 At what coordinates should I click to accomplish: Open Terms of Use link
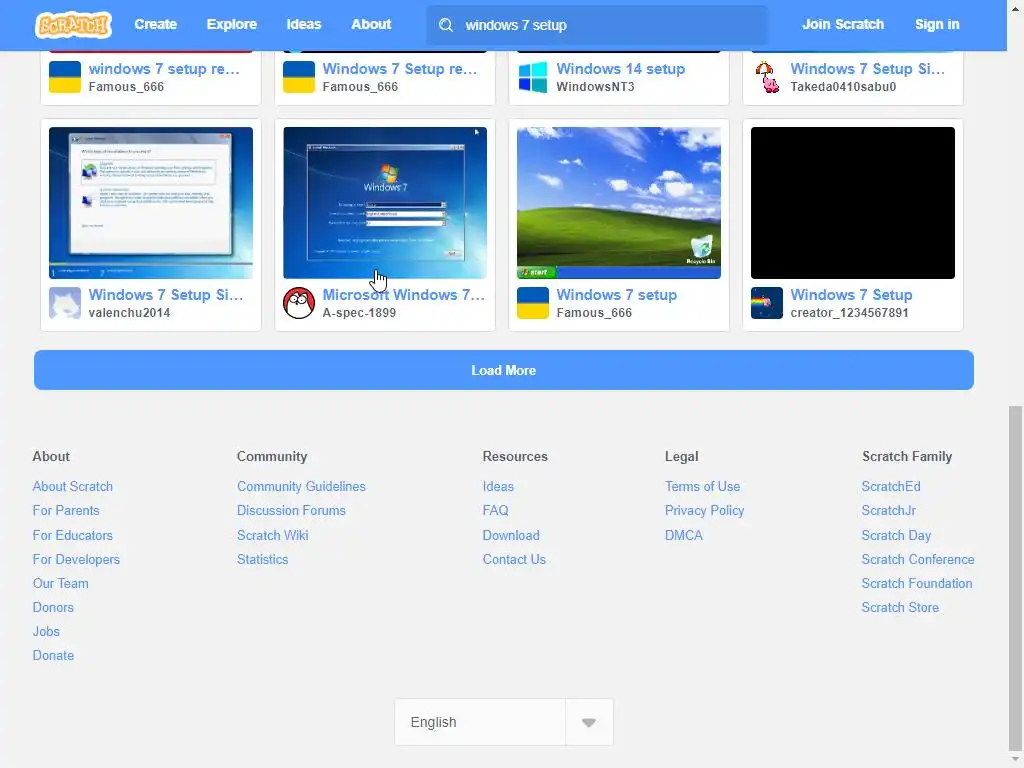click(x=702, y=487)
